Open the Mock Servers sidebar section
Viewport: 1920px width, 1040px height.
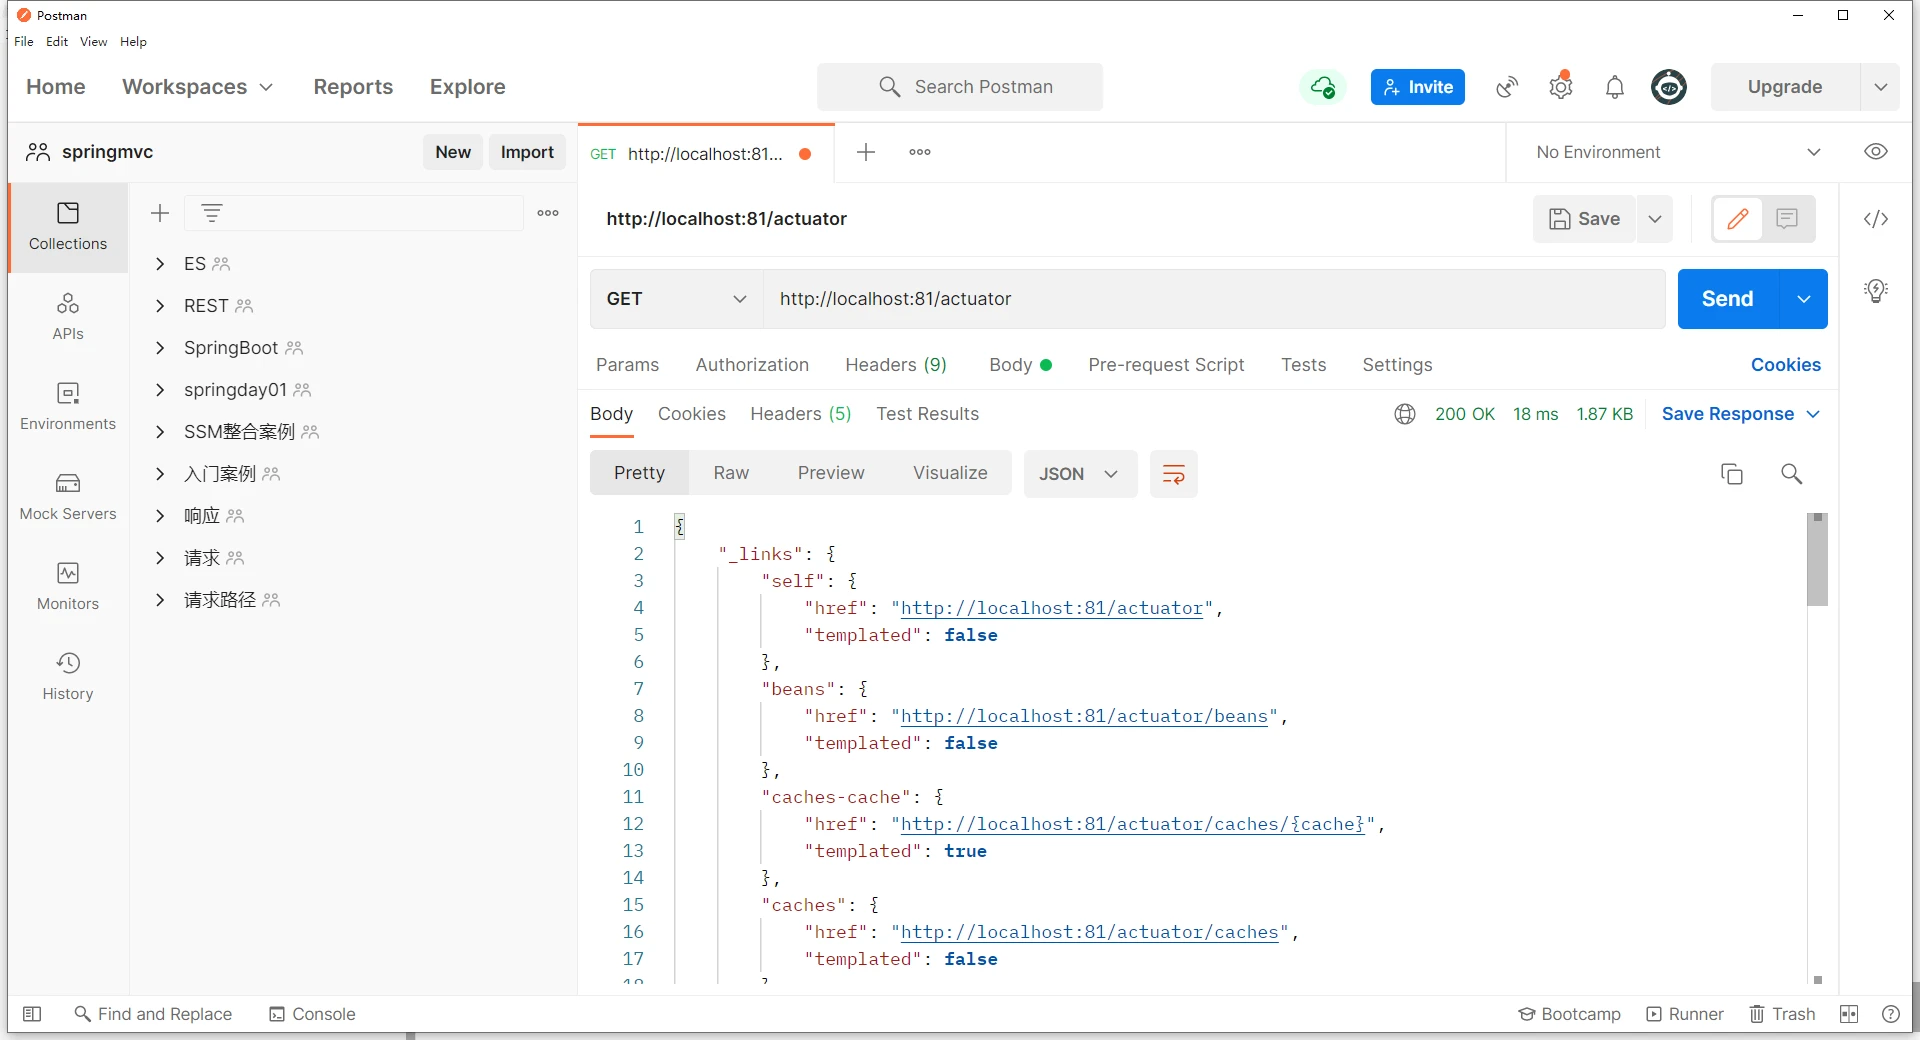click(68, 497)
